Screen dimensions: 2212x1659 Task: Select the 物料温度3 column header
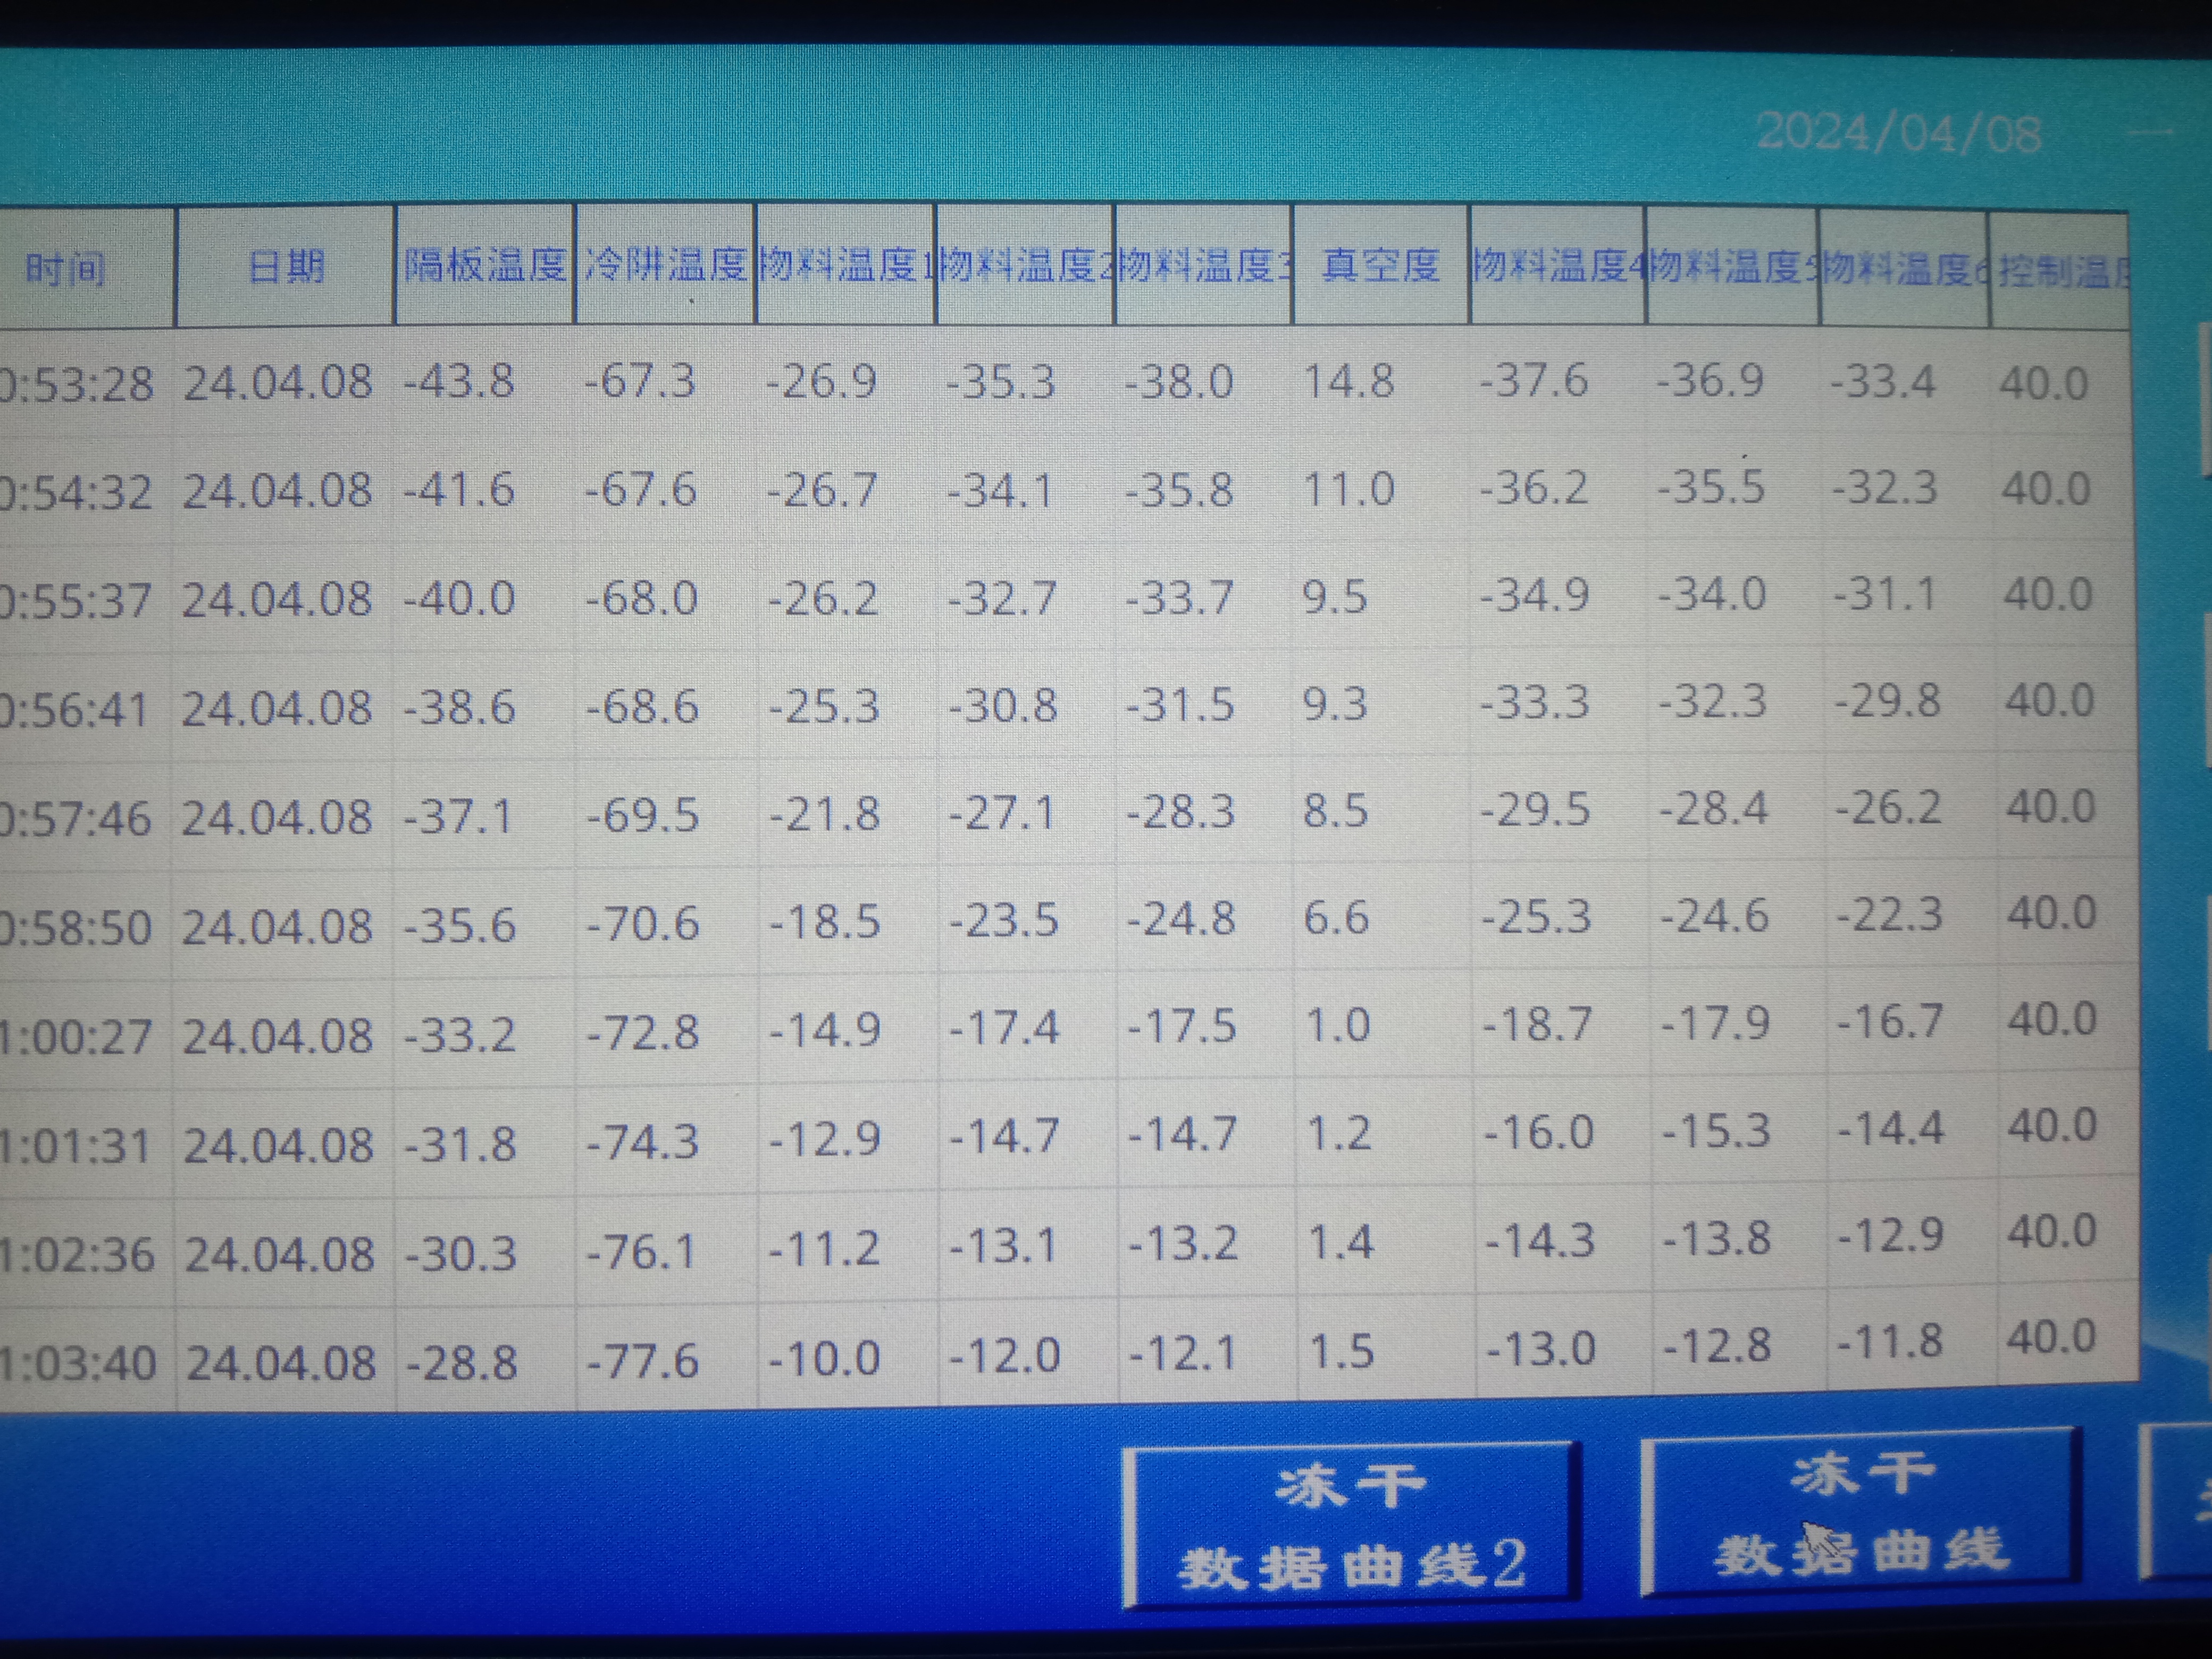[1205, 265]
